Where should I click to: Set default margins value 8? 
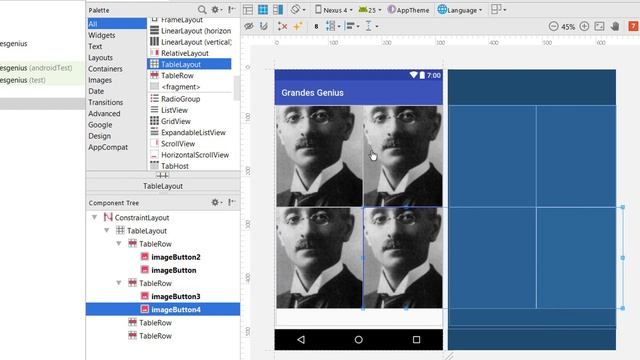[x=316, y=27]
